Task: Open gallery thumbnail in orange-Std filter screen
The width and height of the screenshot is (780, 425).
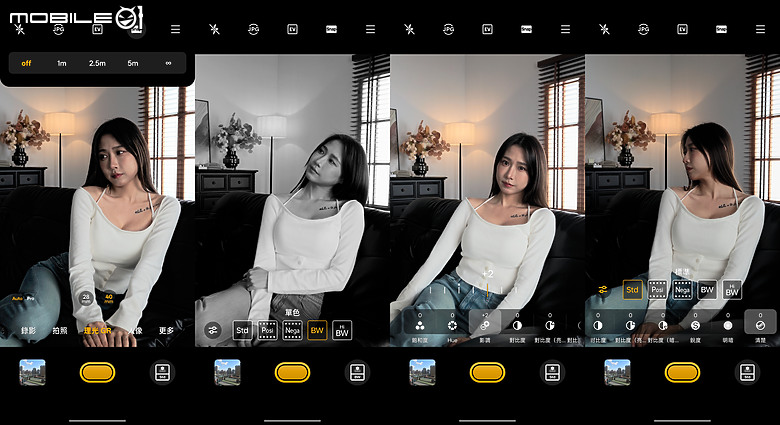Action: coord(617,372)
